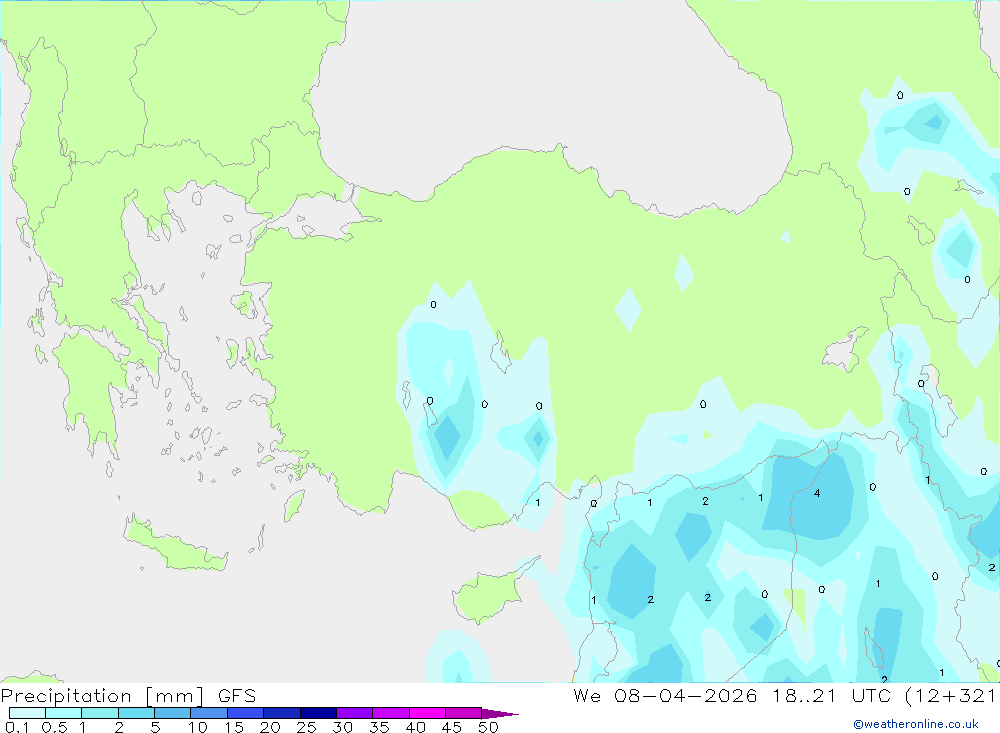Click the above-50 mm legend arrow tip

pos(501,714)
